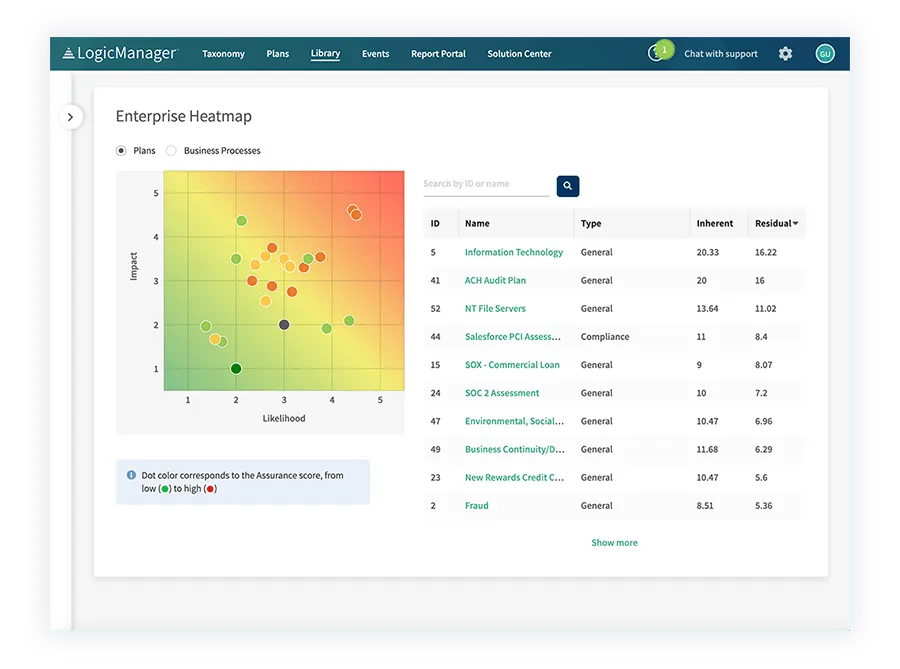Viewport: 900px width, 669px height.
Task: Select the green dot near impact 4.4
Action: tap(242, 220)
